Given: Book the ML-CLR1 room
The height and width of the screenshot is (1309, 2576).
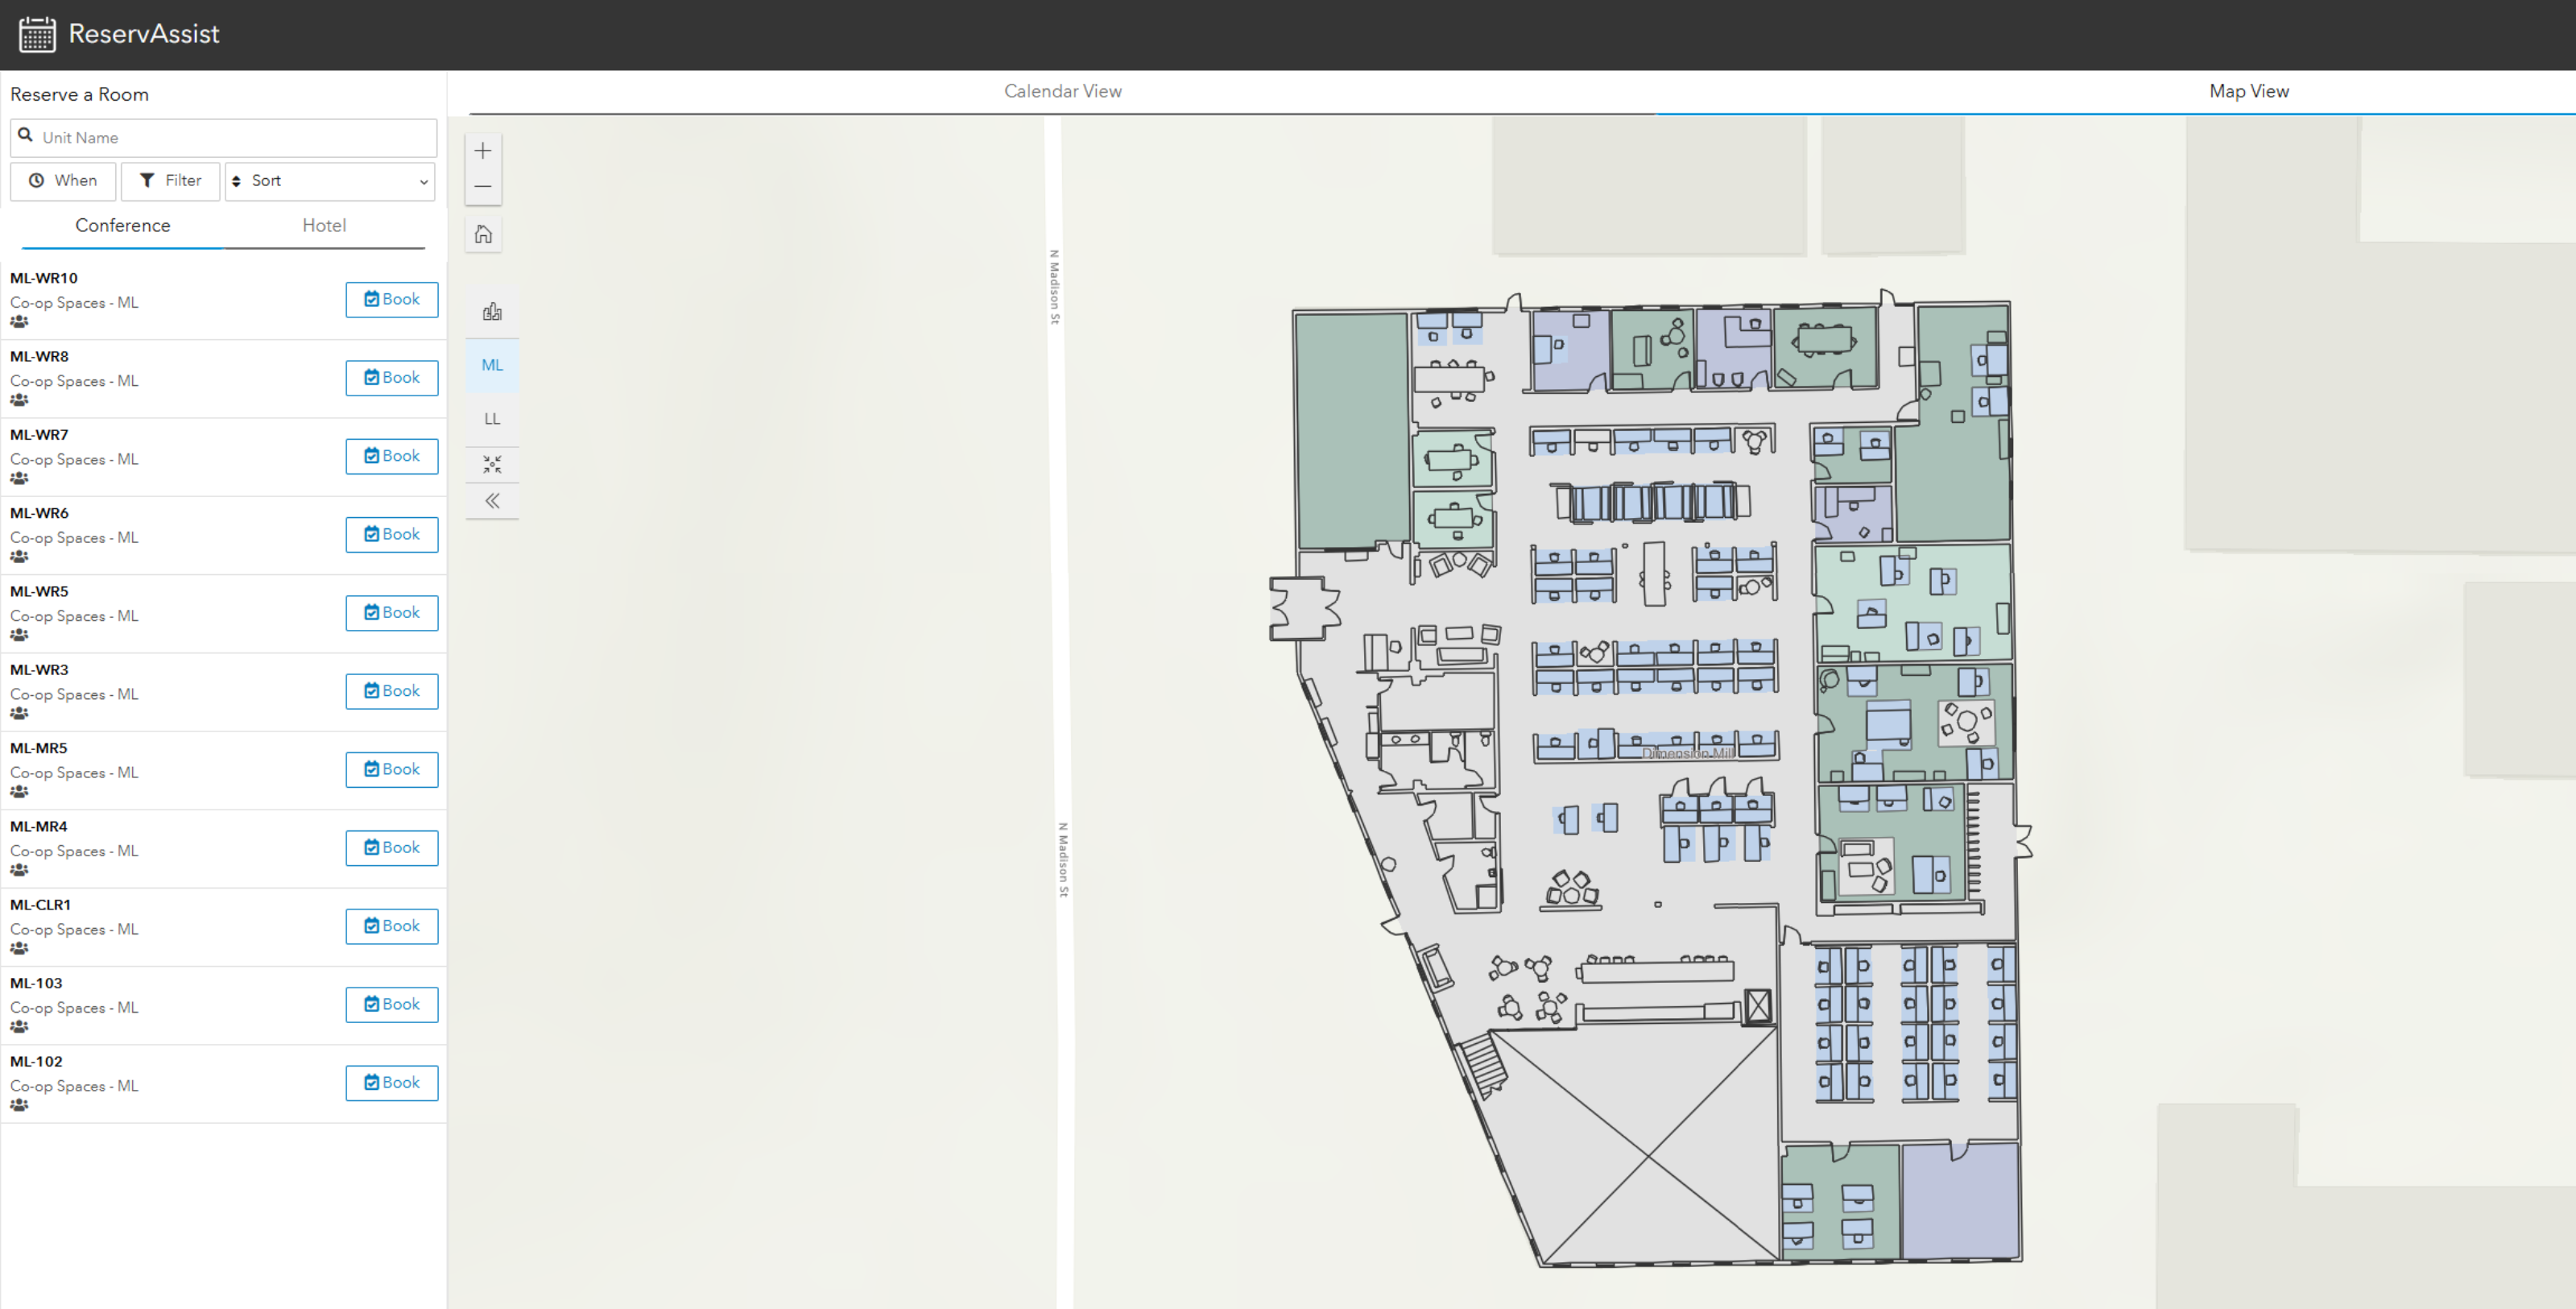Looking at the screenshot, I should pos(392,926).
